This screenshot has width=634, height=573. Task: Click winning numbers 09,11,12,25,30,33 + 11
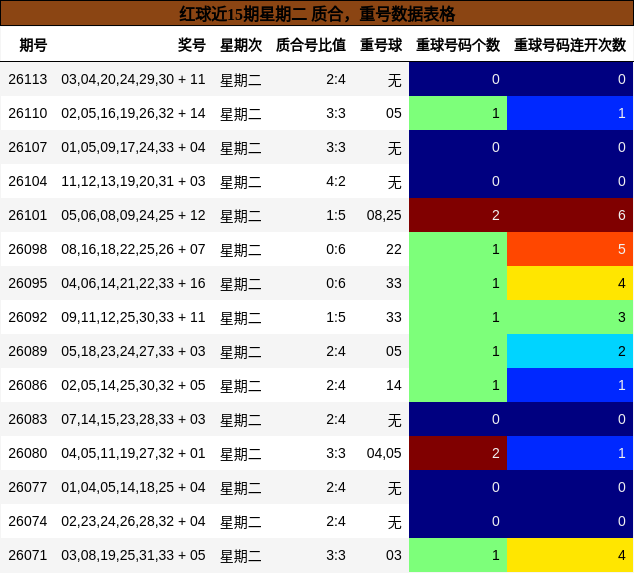tap(133, 317)
